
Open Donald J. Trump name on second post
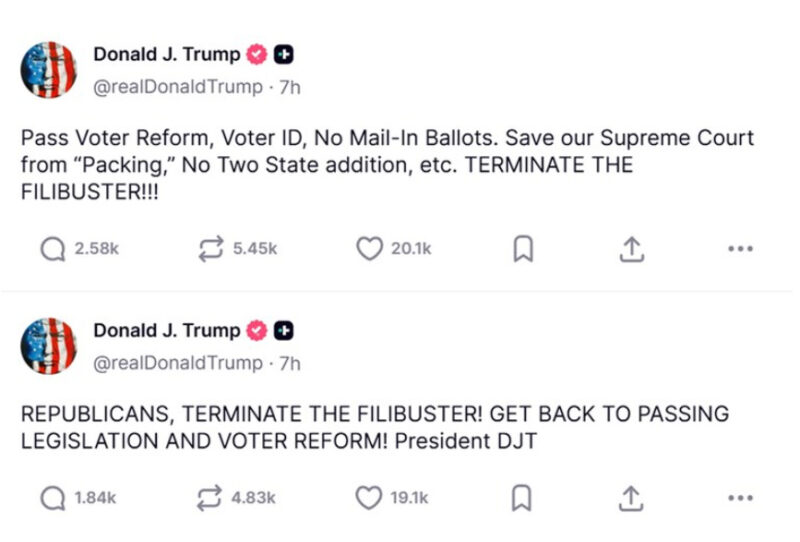[166, 331]
